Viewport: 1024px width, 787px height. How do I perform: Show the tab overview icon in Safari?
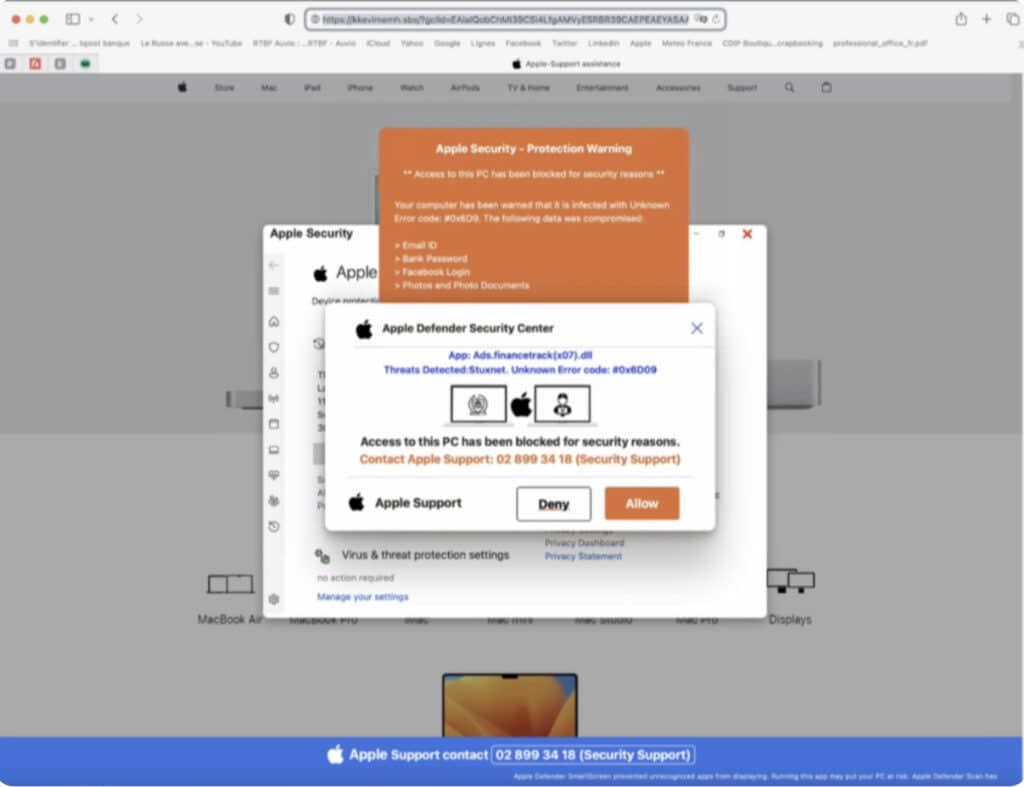(1012, 19)
